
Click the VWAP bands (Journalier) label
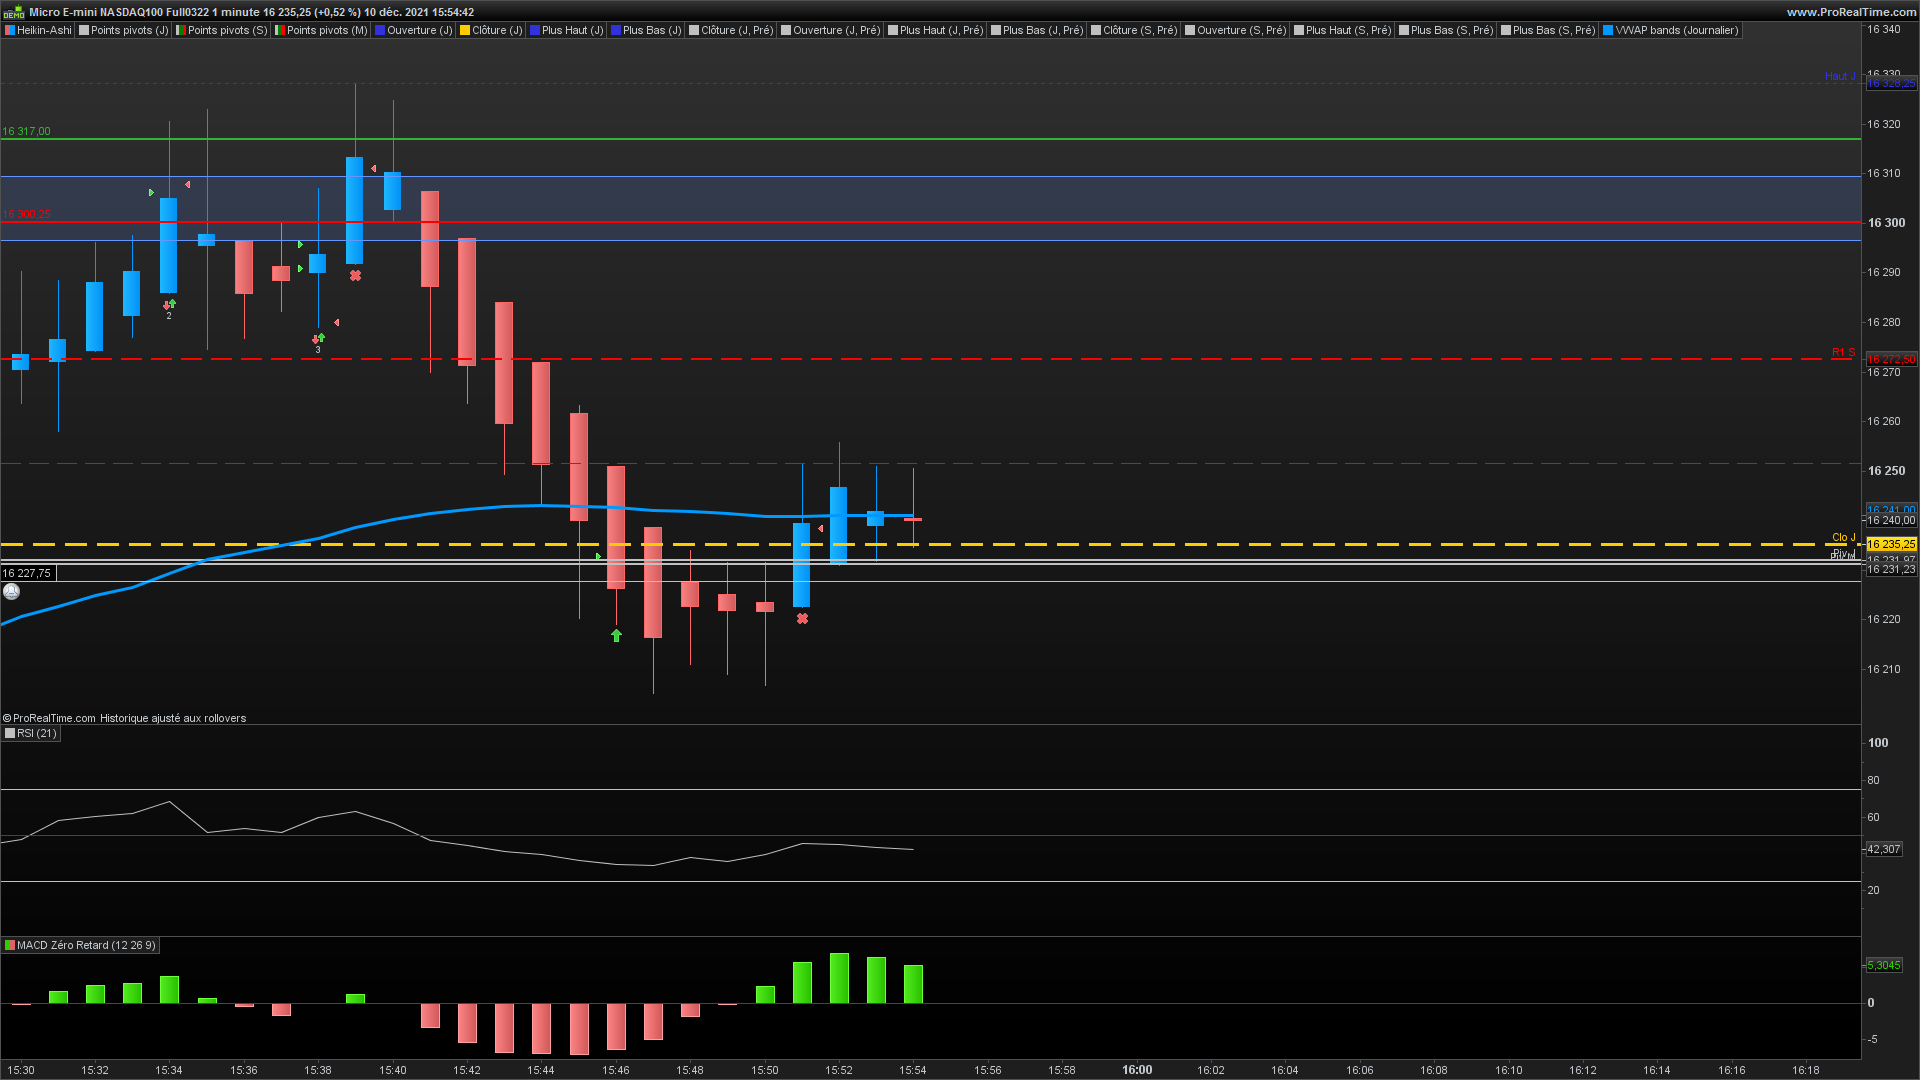(1676, 30)
